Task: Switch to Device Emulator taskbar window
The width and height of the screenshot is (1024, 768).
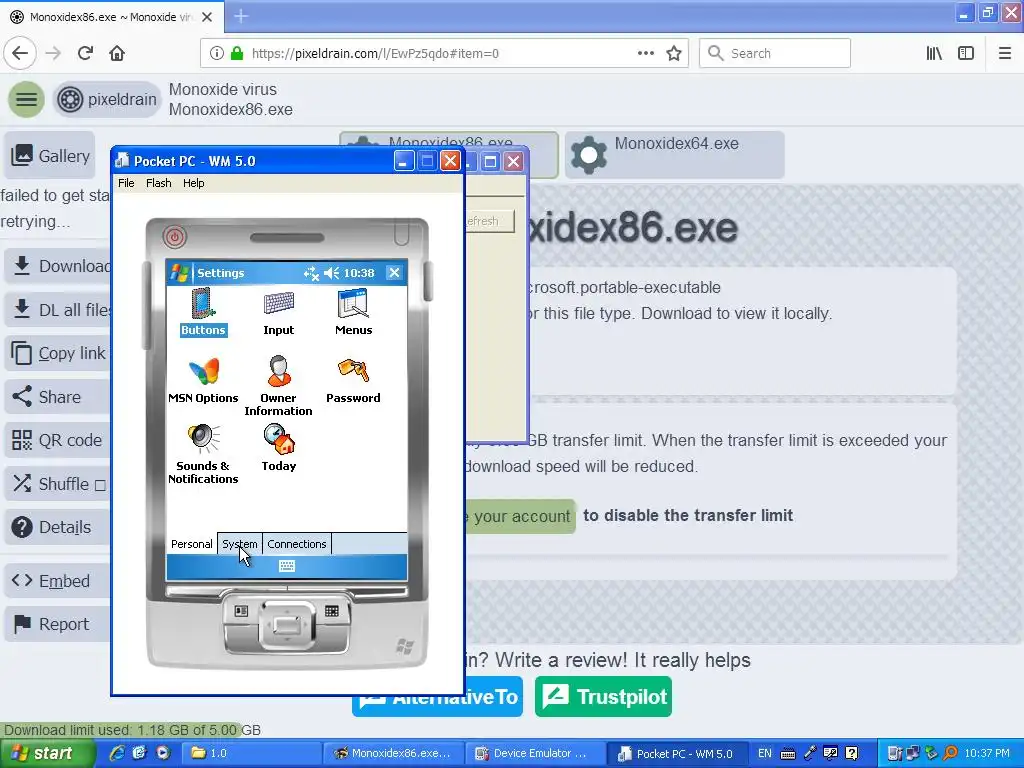Action: click(534, 754)
